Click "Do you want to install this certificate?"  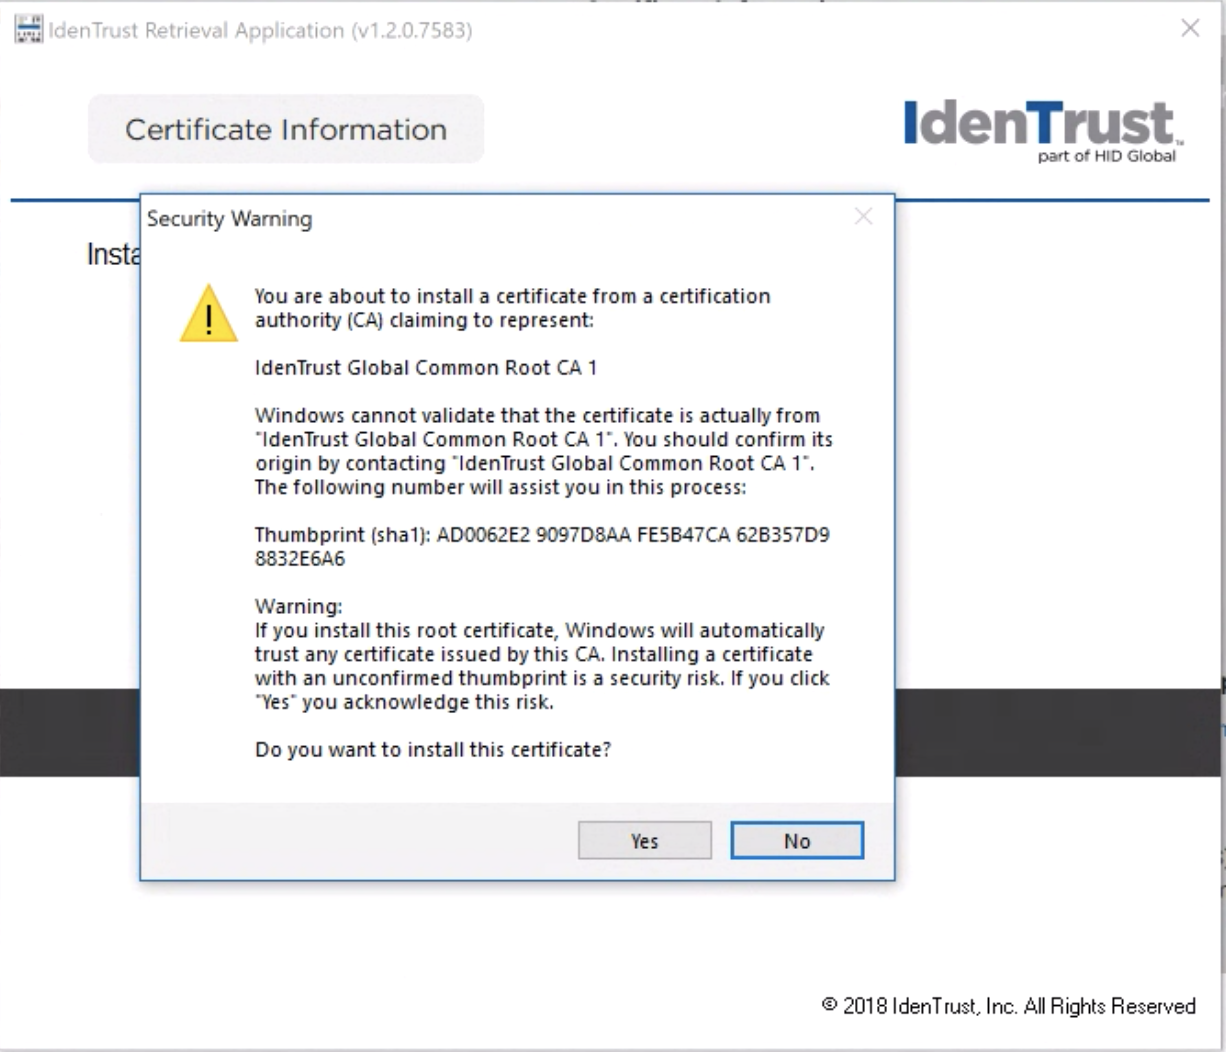click(433, 750)
